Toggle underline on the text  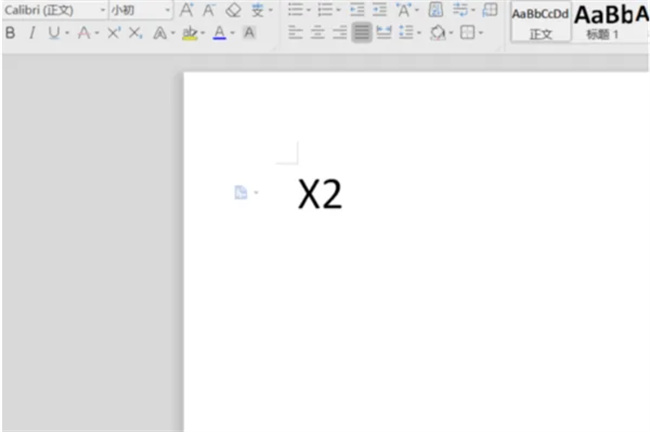coord(53,33)
